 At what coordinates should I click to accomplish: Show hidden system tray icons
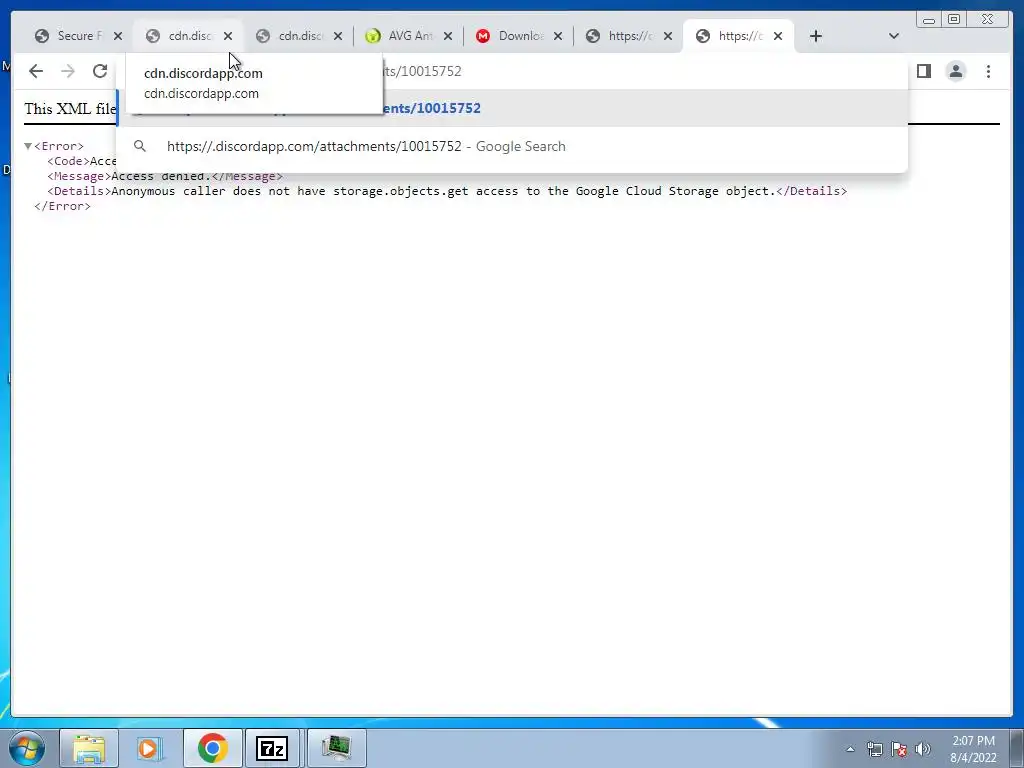tap(850, 749)
